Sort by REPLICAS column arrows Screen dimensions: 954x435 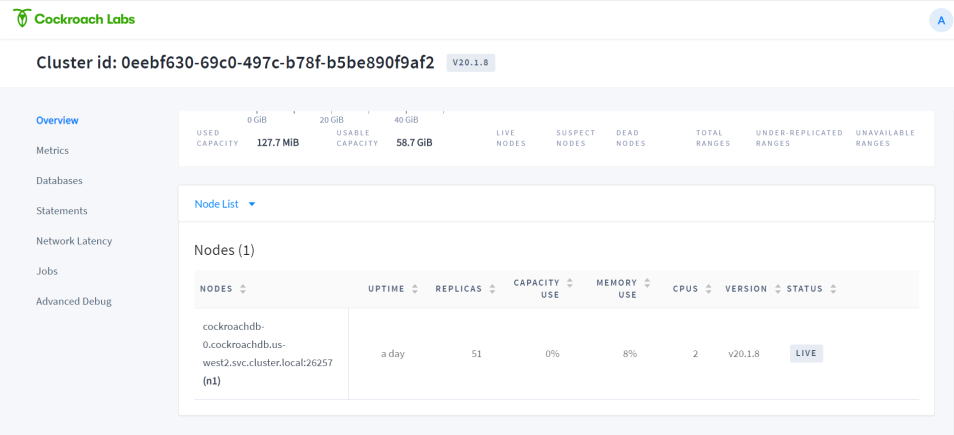click(492, 289)
